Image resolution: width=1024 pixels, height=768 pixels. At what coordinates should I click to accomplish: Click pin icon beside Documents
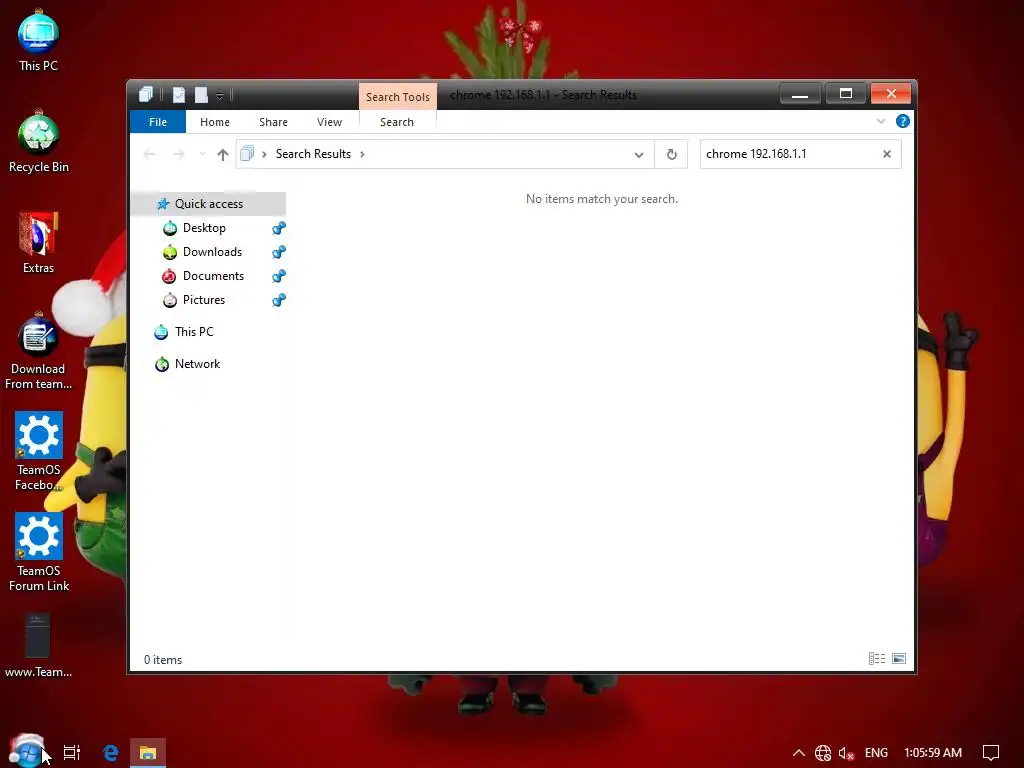(x=279, y=276)
